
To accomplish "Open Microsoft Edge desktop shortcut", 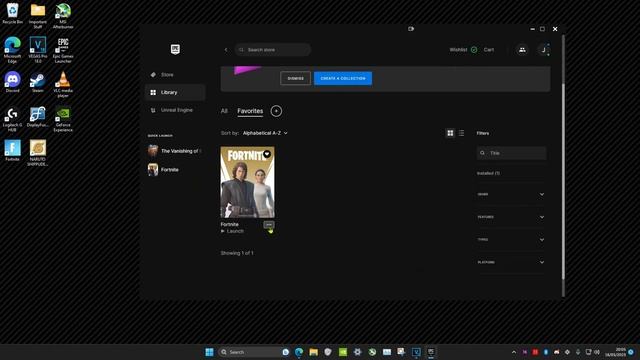I will tap(13, 50).
